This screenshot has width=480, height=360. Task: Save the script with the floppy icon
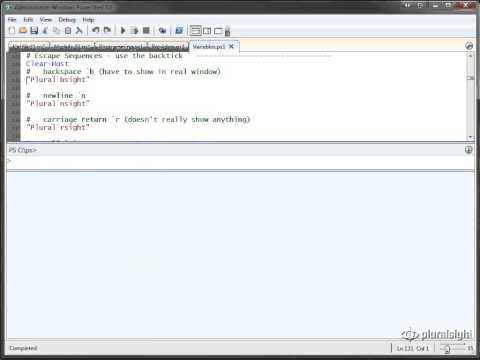click(34, 31)
